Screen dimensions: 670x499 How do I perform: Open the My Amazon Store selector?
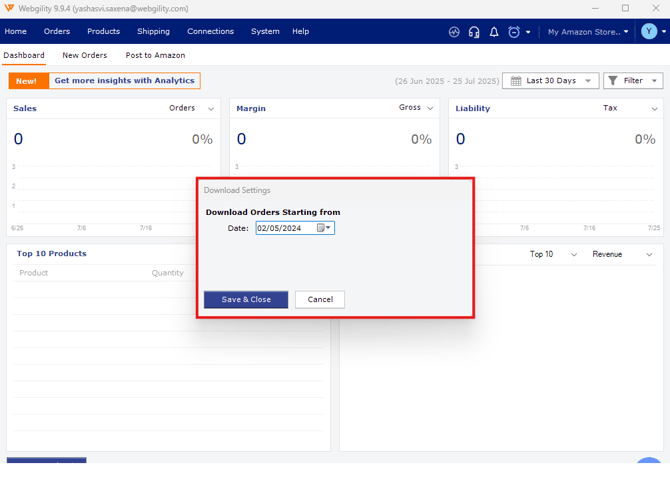click(x=588, y=32)
